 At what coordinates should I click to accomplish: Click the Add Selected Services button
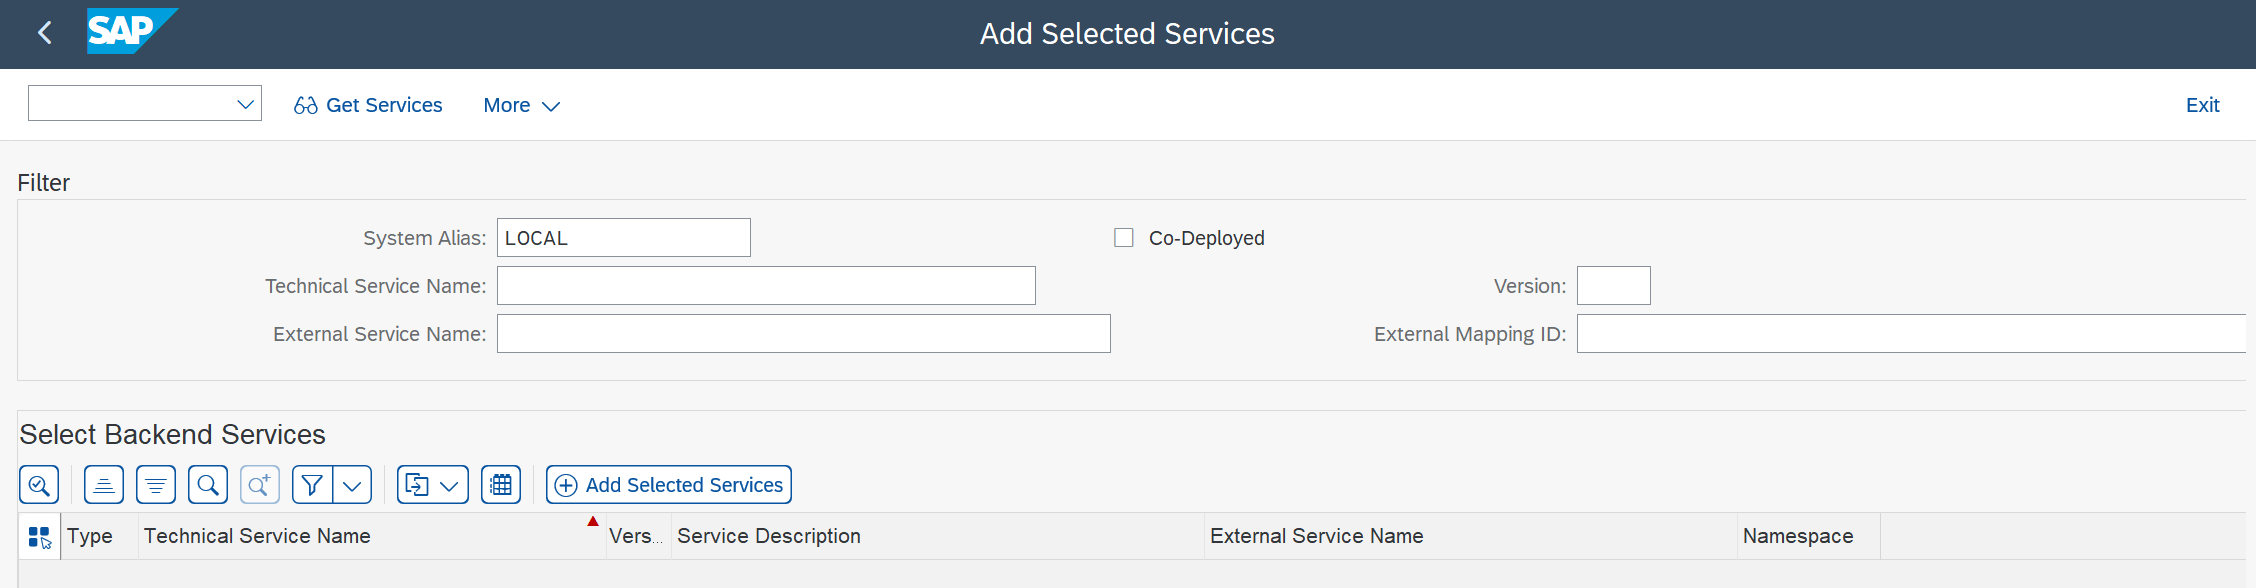pos(669,485)
